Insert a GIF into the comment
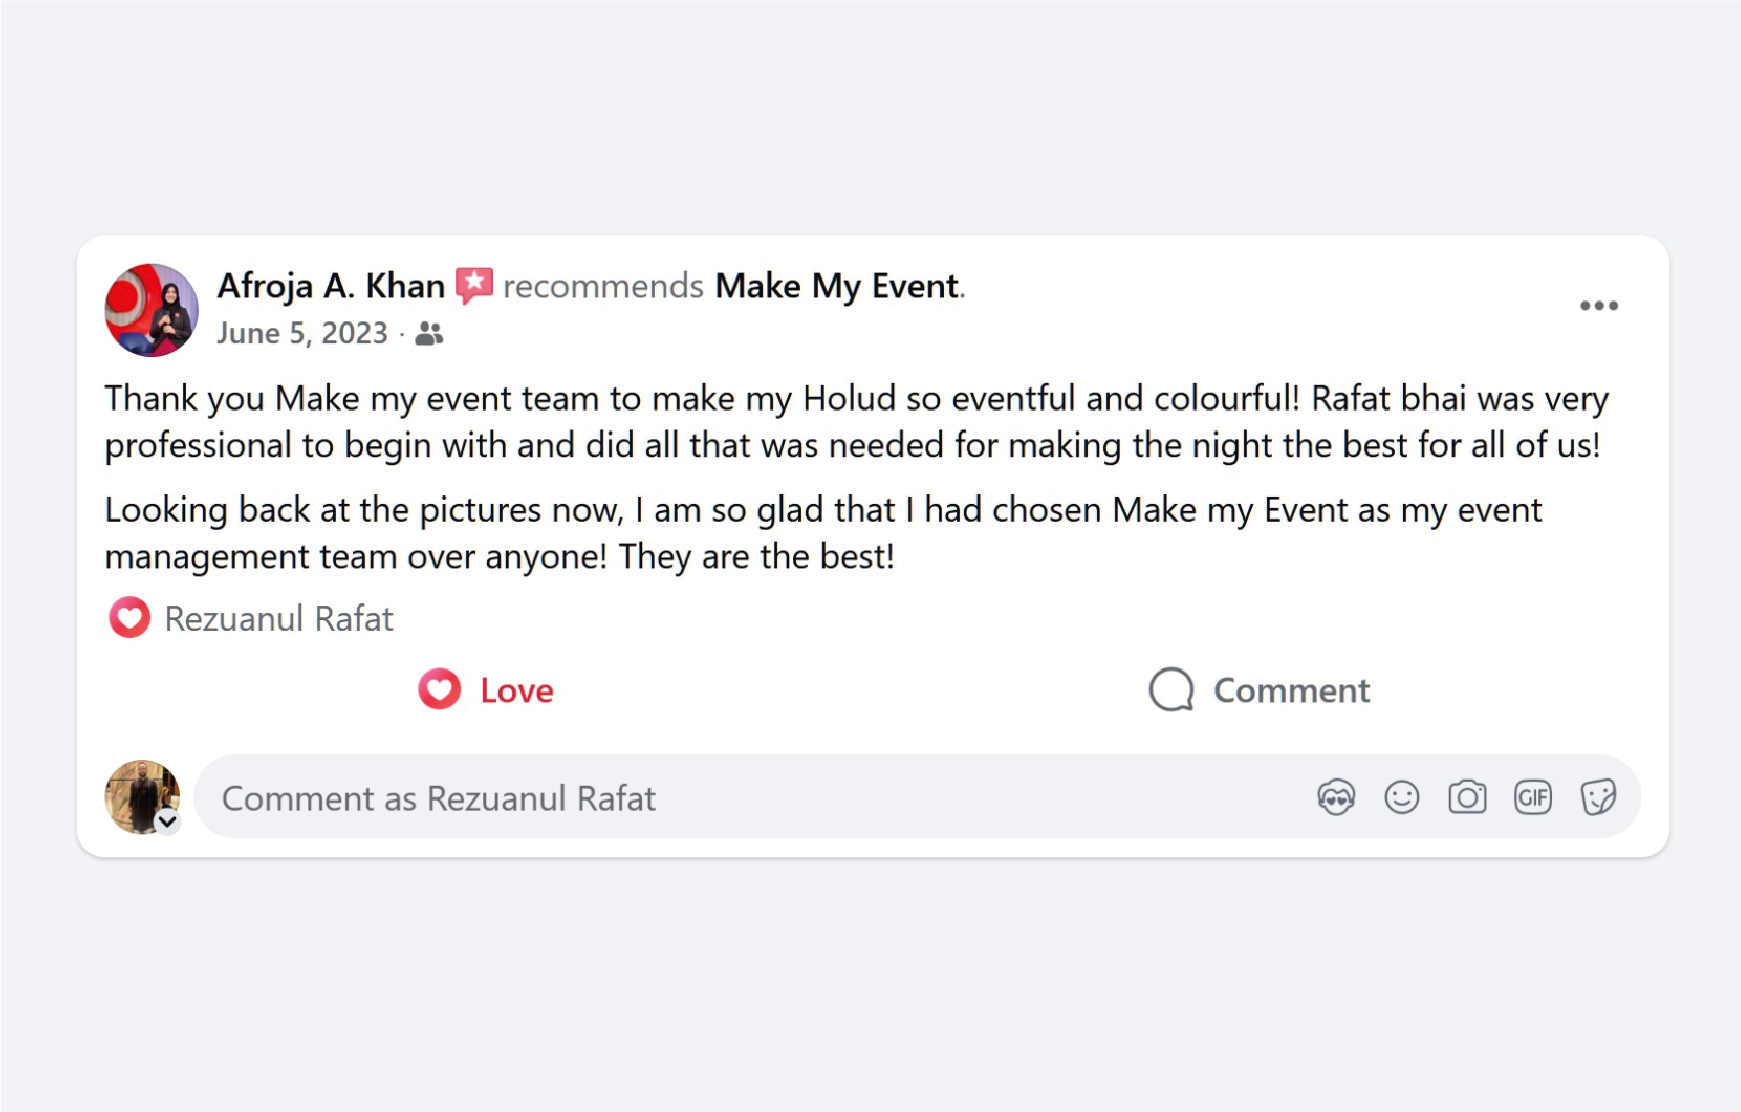This screenshot has height=1112, width=1741. pyautogui.click(x=1532, y=797)
